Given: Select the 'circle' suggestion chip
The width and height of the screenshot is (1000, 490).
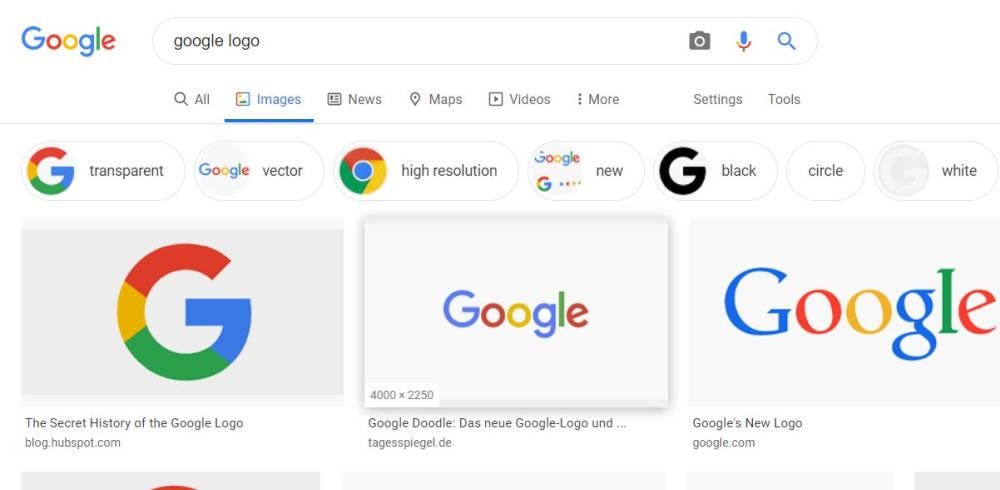Looking at the screenshot, I should coord(825,171).
